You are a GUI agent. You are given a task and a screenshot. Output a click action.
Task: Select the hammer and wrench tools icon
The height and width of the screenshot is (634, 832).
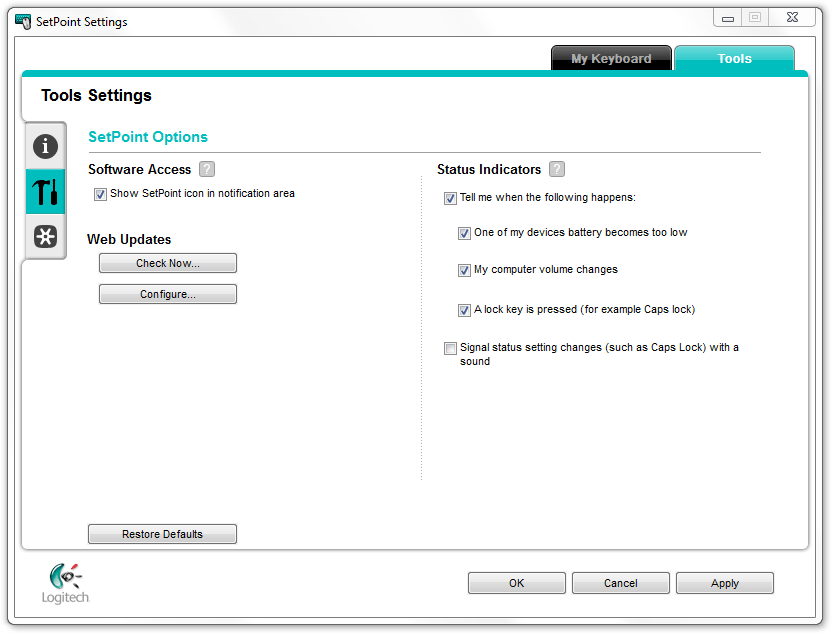click(45, 191)
